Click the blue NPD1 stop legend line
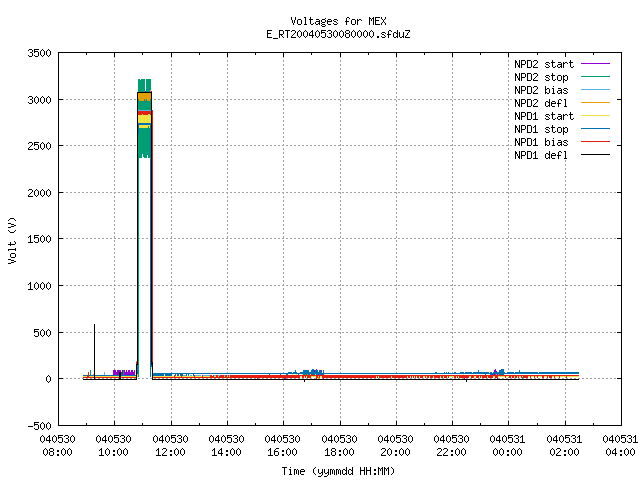Viewport: 640px width, 480px height. click(595, 129)
